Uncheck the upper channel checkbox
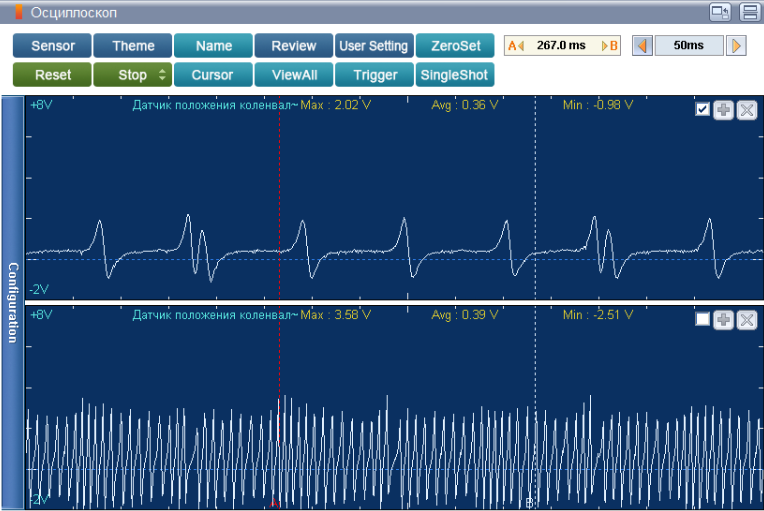Screen dimensions: 764x511 tap(702, 110)
